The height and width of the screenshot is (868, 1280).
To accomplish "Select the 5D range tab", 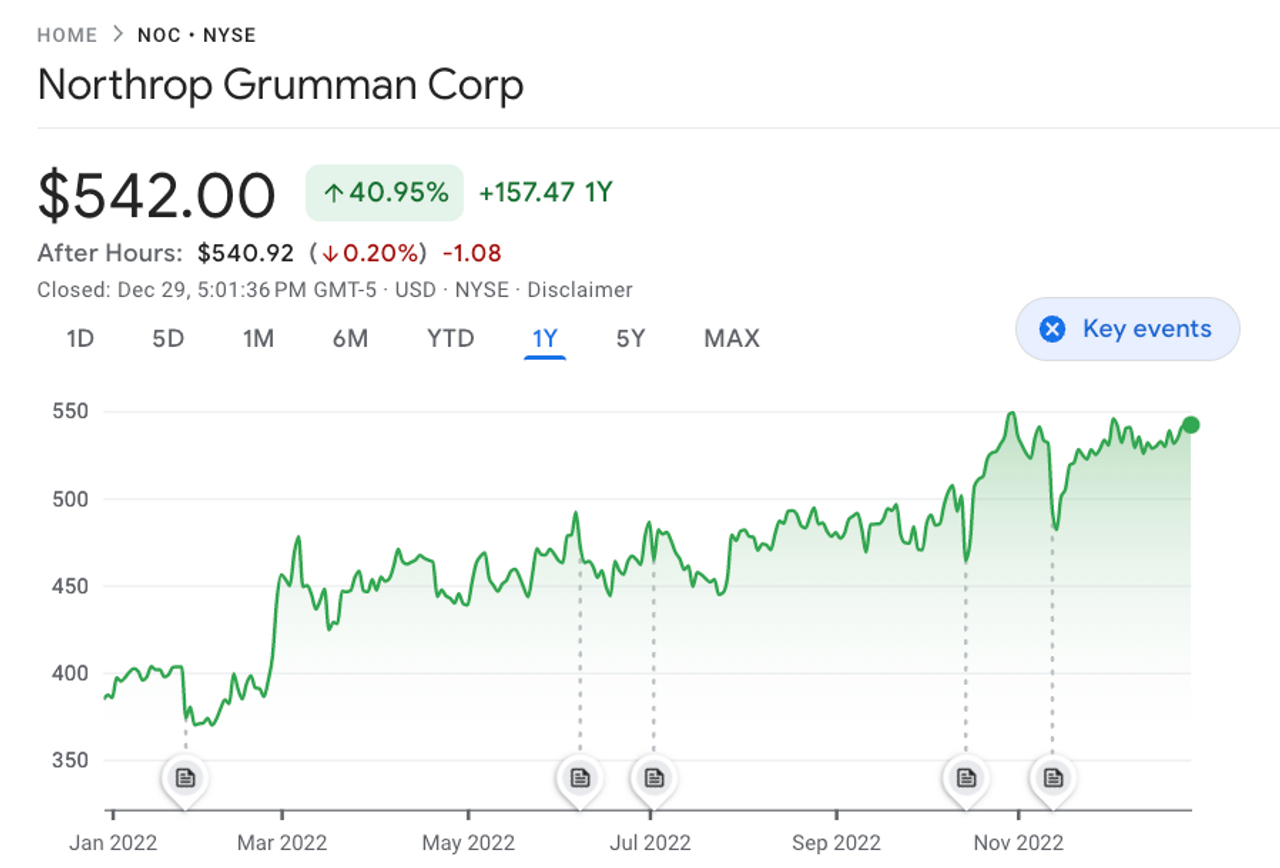I will (168, 339).
